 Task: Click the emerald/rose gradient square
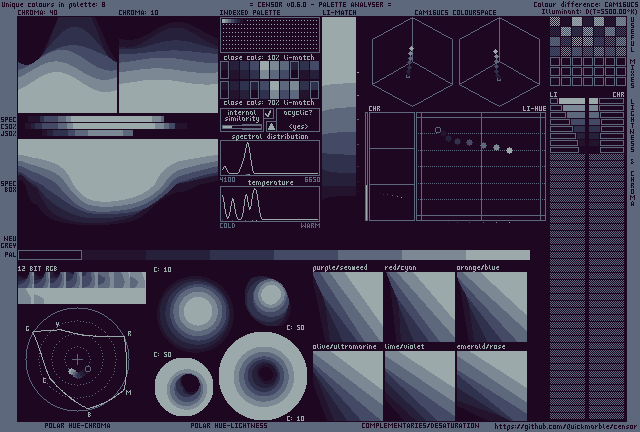click(x=492, y=385)
